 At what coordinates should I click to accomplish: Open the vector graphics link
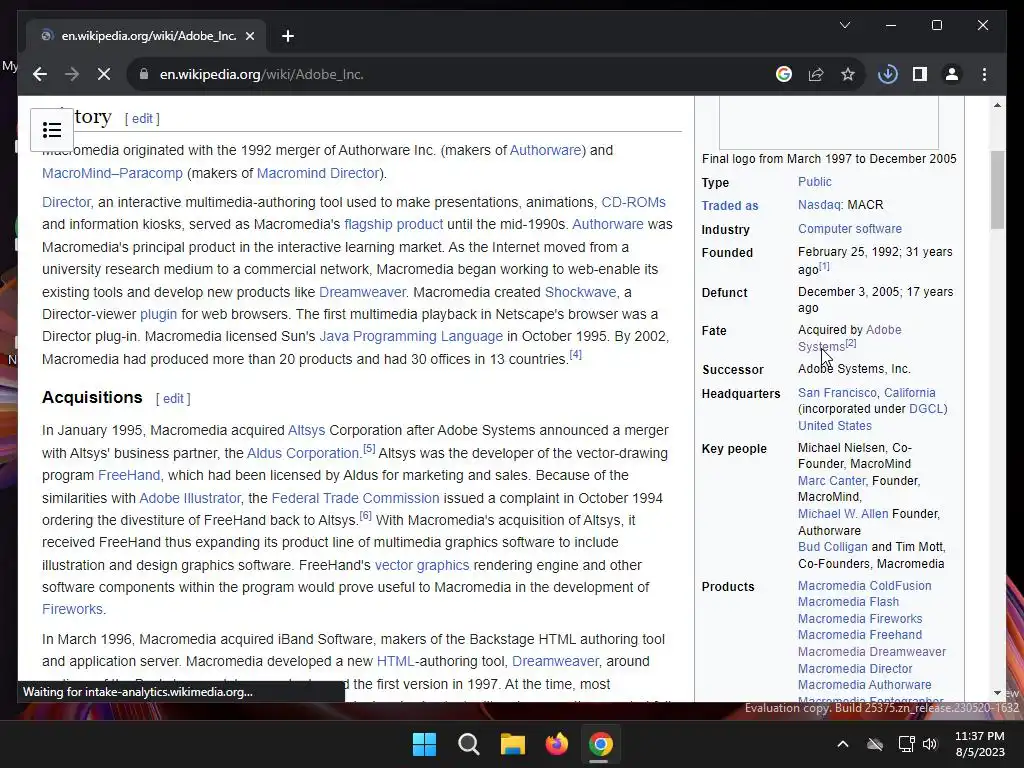point(422,566)
